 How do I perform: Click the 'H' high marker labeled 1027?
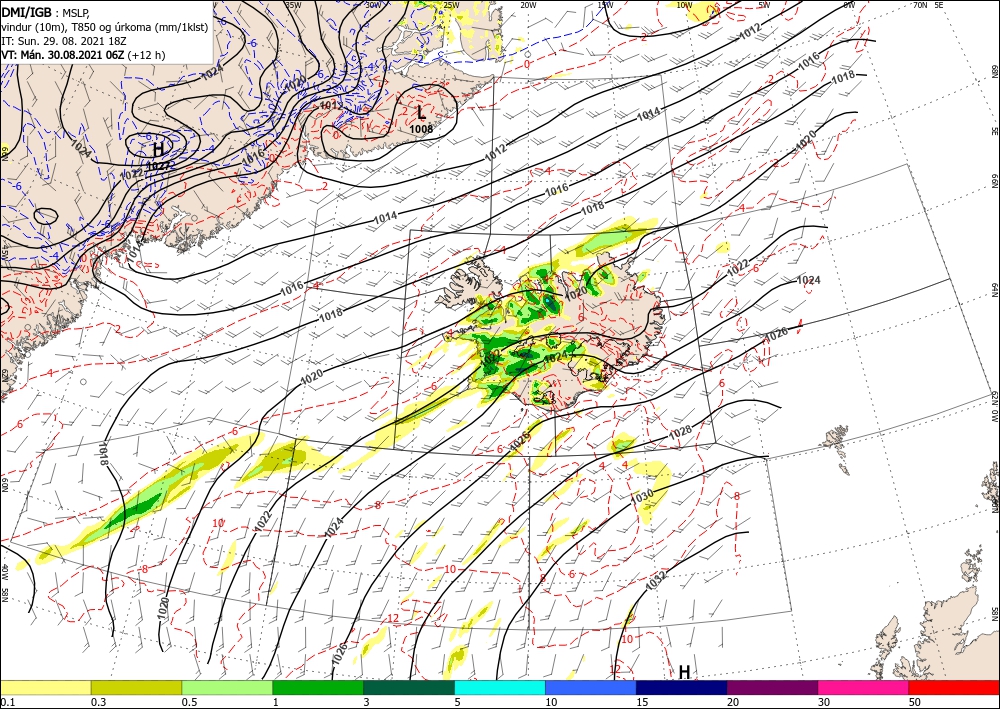[158, 151]
